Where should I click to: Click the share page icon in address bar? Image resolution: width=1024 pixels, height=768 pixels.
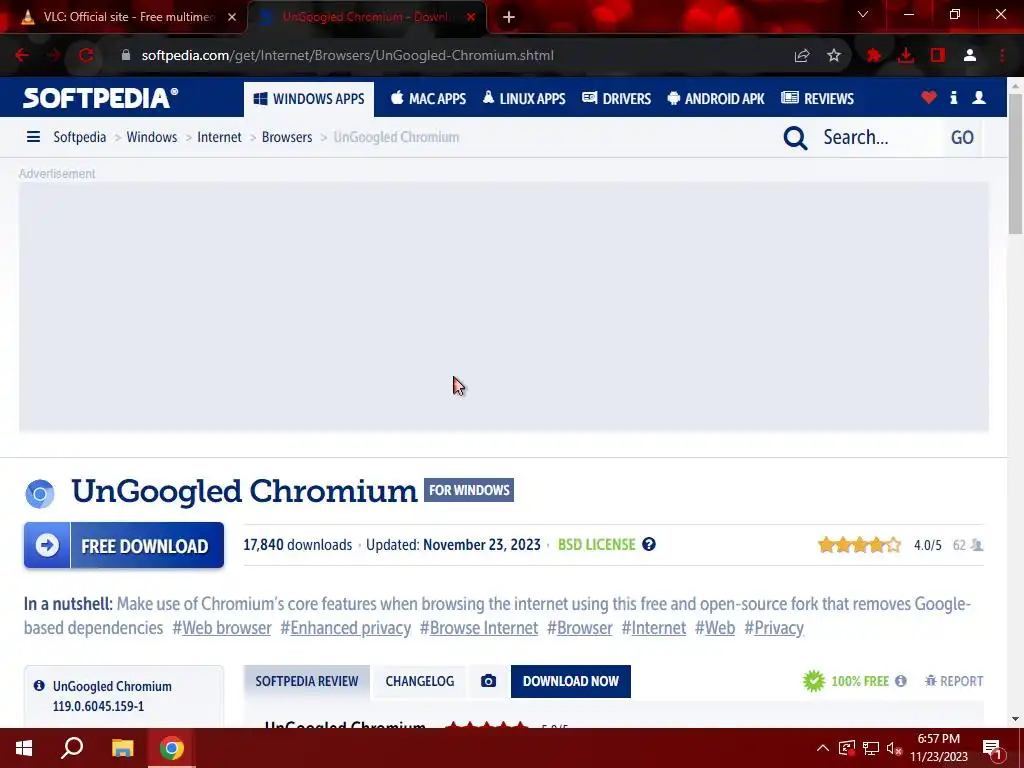[802, 56]
